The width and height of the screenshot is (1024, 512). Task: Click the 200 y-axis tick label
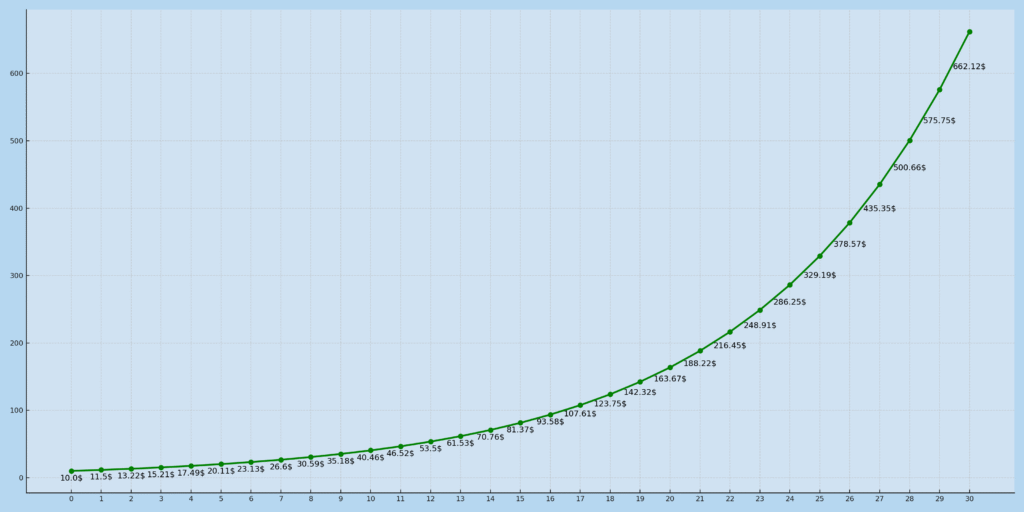click(16, 344)
